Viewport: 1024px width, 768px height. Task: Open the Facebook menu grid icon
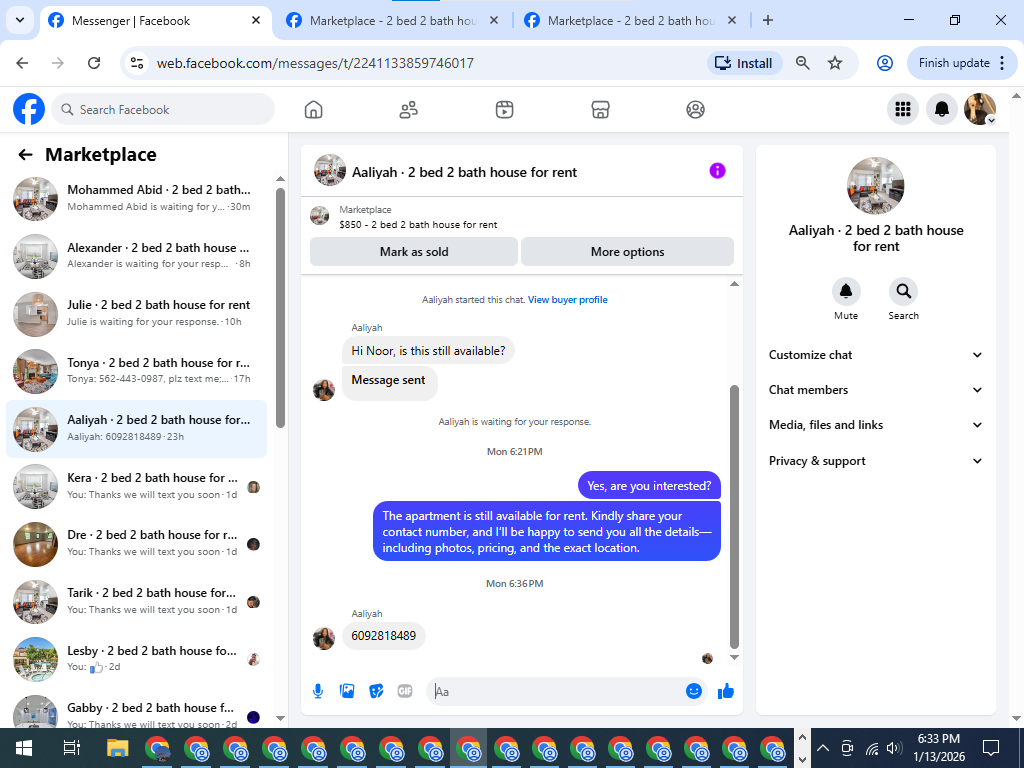click(x=903, y=109)
